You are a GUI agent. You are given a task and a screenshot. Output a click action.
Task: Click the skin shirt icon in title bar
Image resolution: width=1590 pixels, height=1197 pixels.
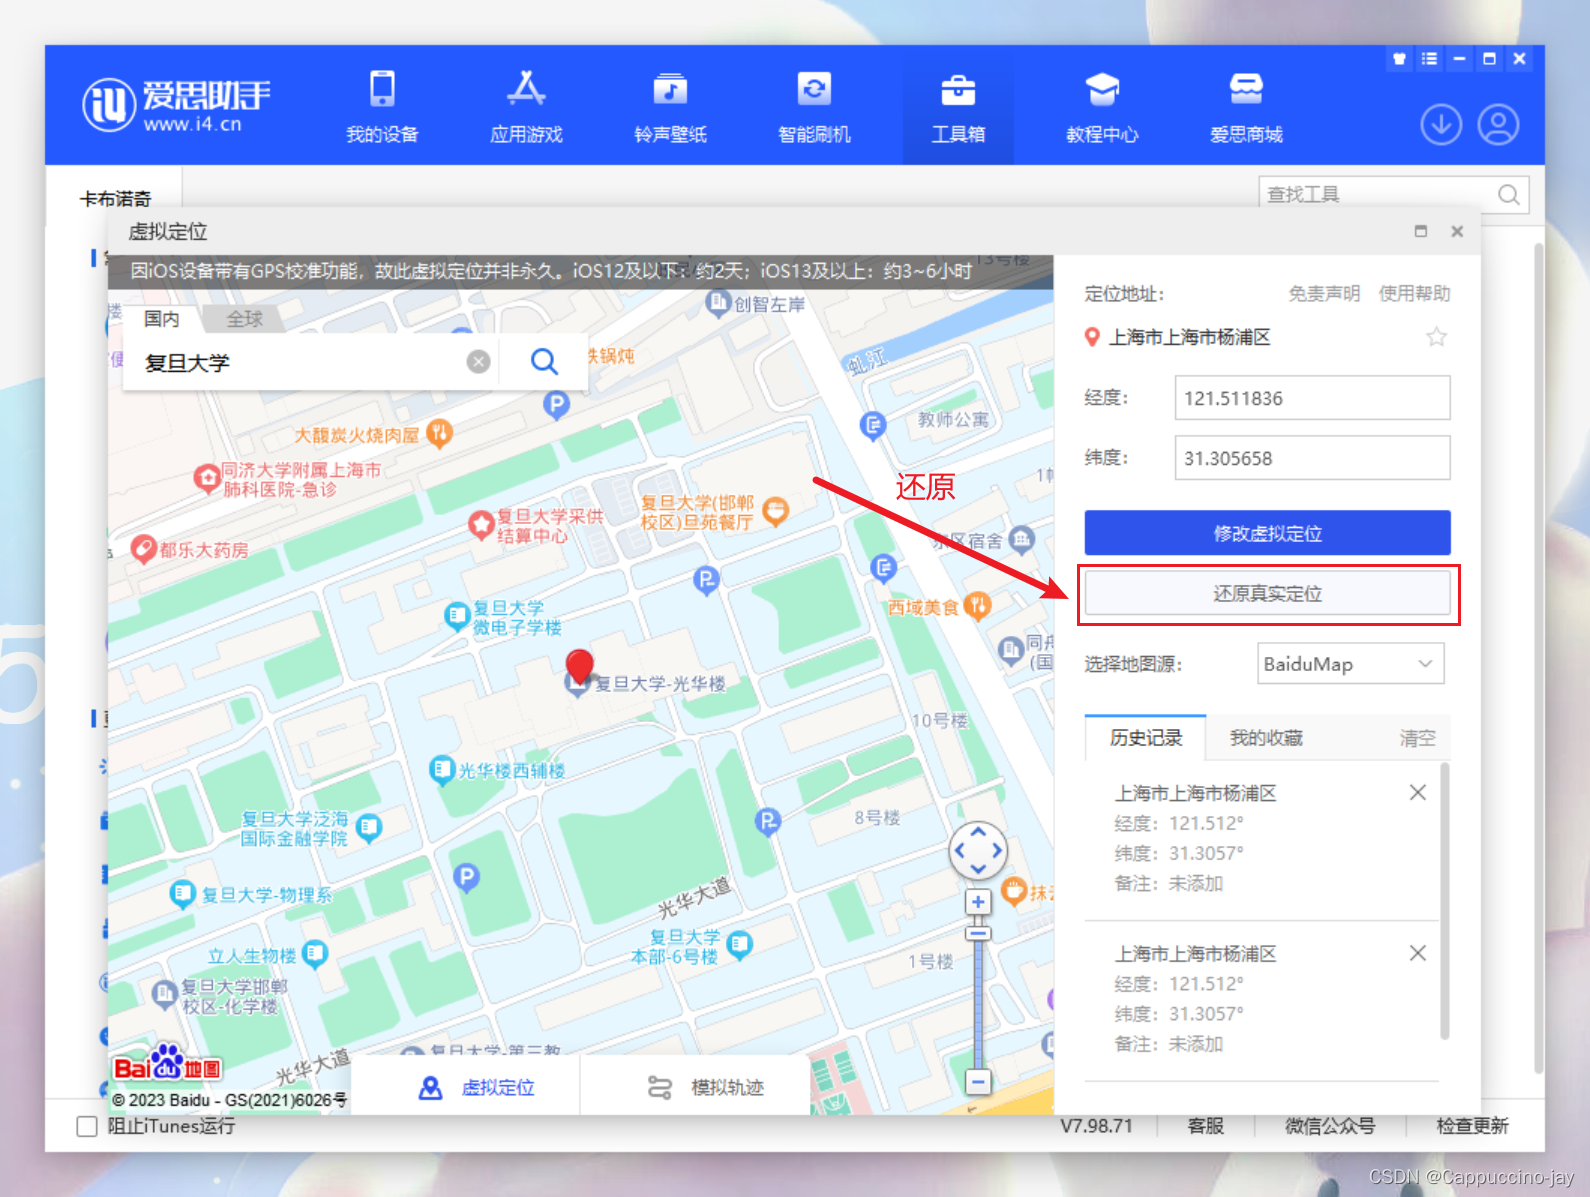coord(1400,59)
